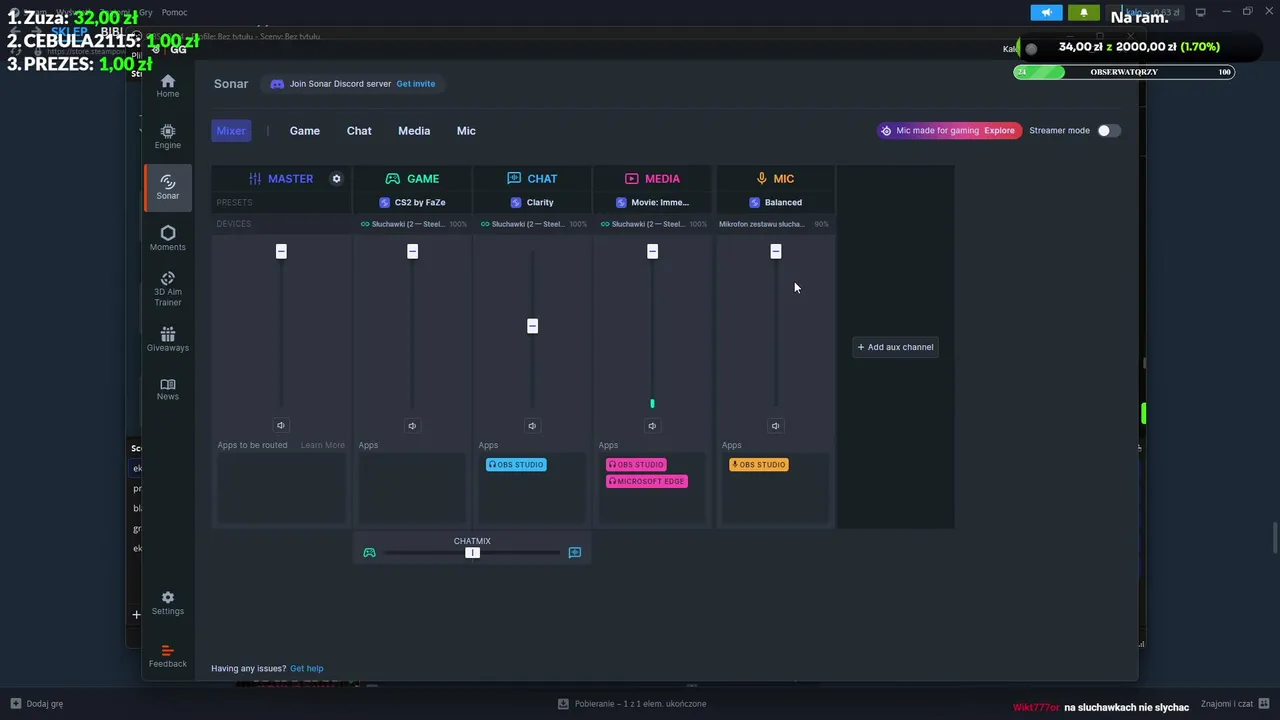Select the Sonar sidebar icon
This screenshot has height=720, width=1280.
167,187
